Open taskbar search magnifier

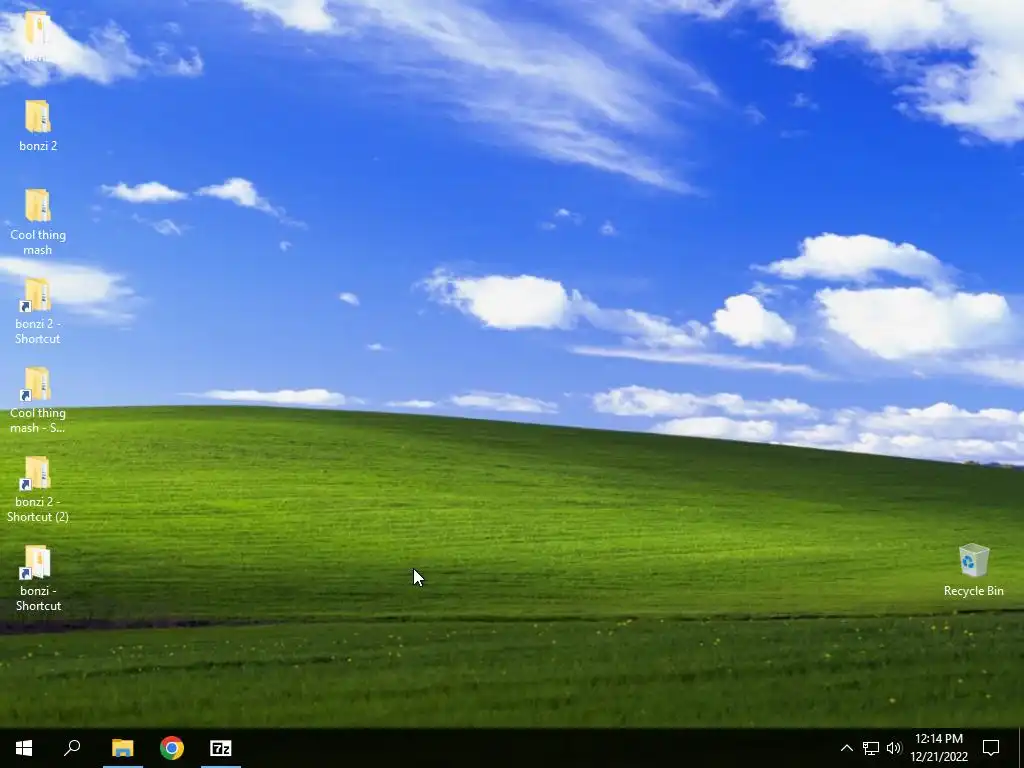coord(72,748)
